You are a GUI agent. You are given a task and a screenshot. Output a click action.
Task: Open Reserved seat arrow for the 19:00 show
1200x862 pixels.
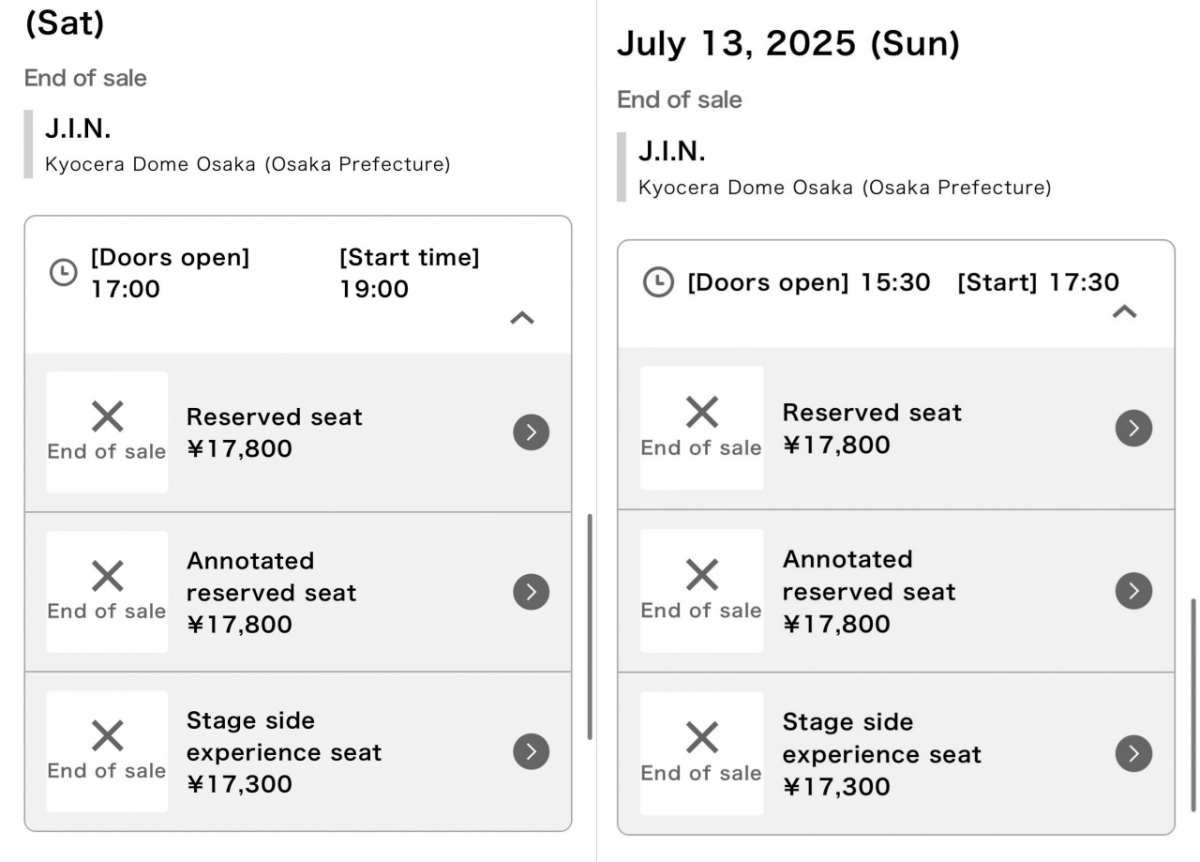531,432
